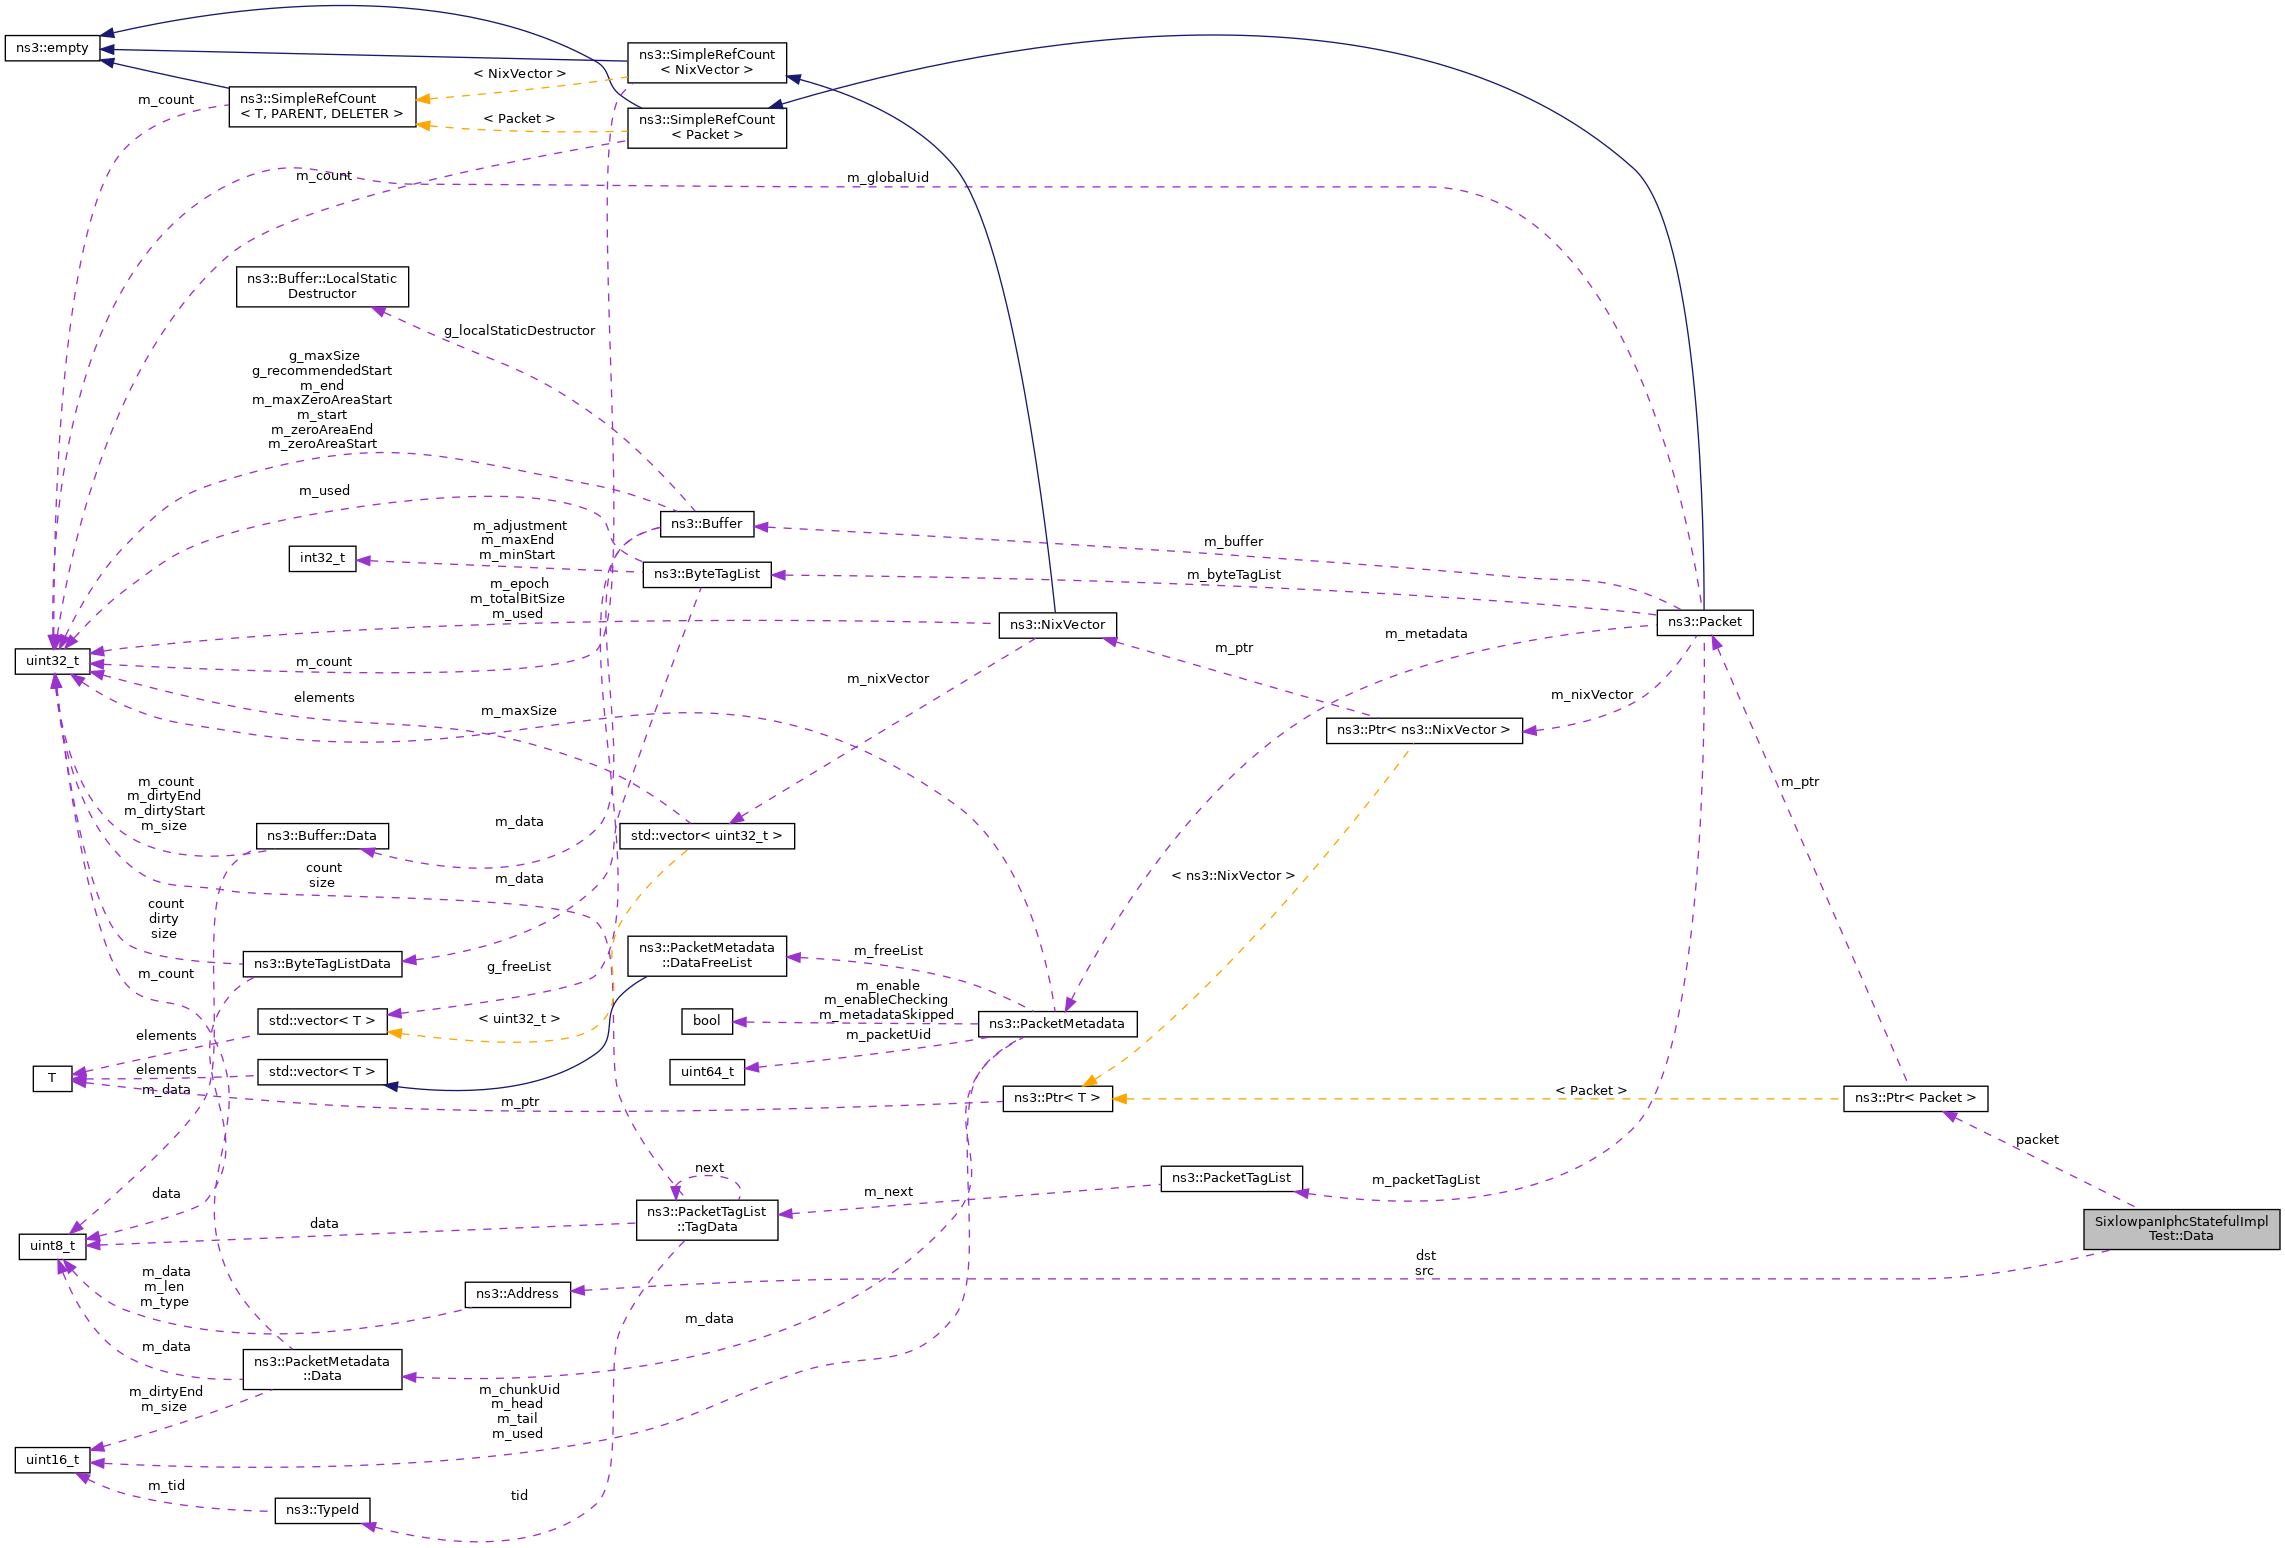Select std::vector< T > node with uint32_t arrow
Viewport: 2285px width, 1548px height.
(322, 1021)
